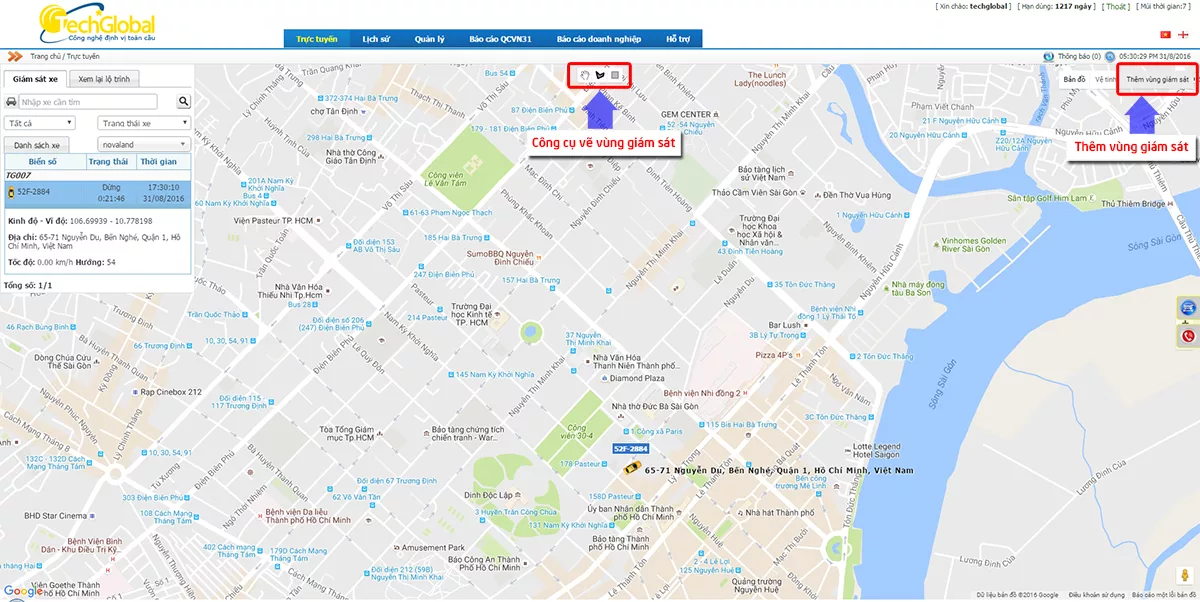1200x602 pixels.
Task: Click the Trang chủ breadcrumb link
Action: click(x=45, y=57)
